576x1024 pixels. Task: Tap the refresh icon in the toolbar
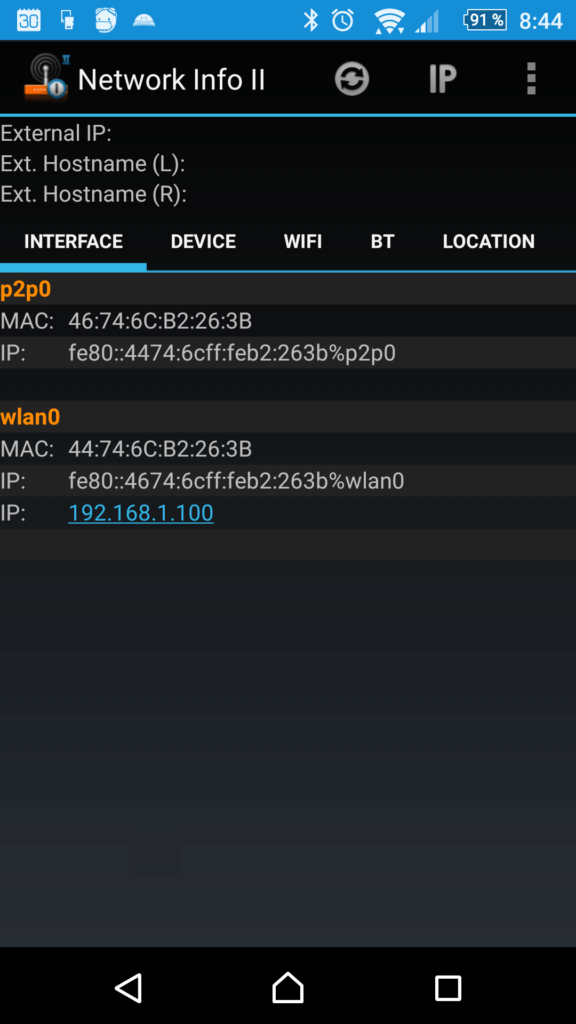pyautogui.click(x=352, y=80)
